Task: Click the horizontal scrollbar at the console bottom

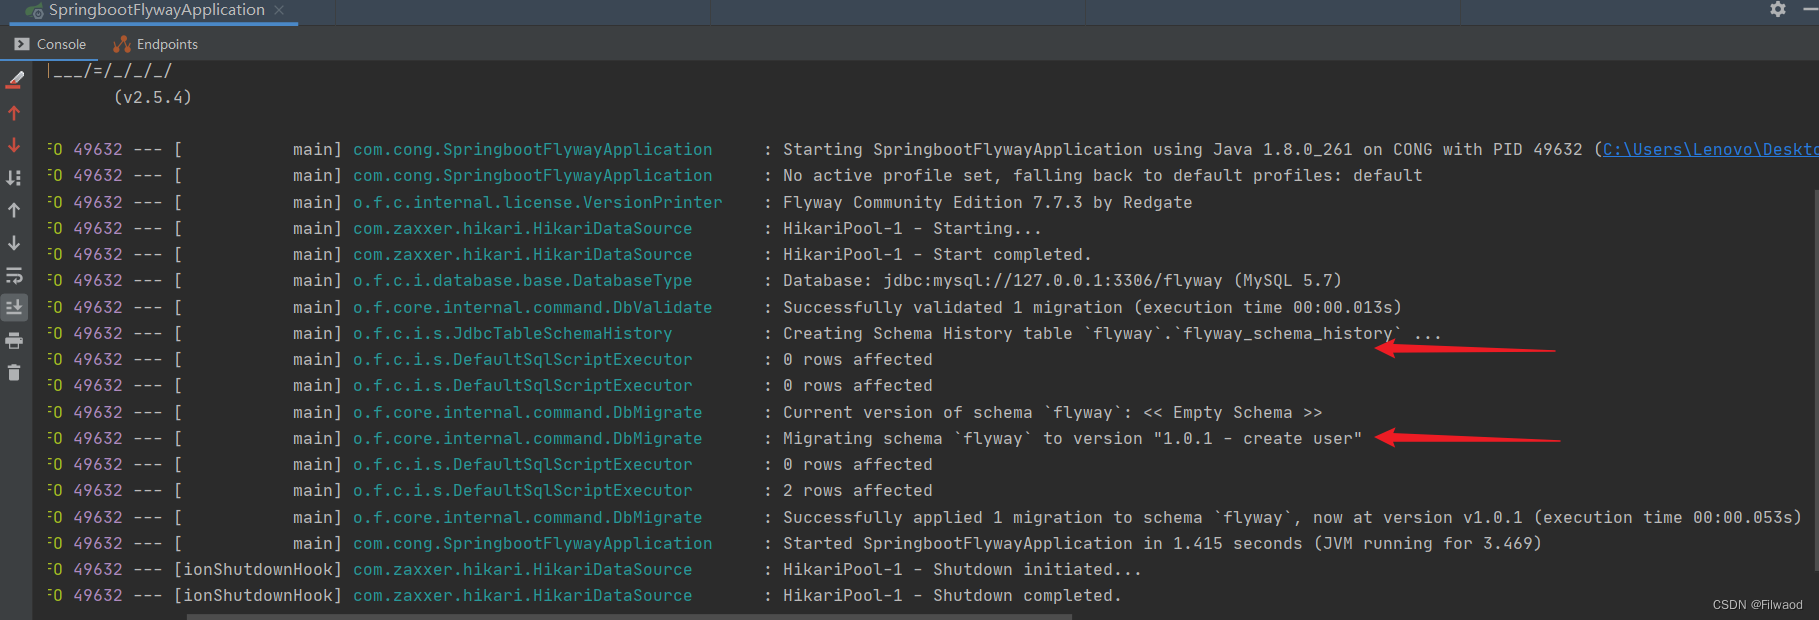Action: pyautogui.click(x=629, y=616)
